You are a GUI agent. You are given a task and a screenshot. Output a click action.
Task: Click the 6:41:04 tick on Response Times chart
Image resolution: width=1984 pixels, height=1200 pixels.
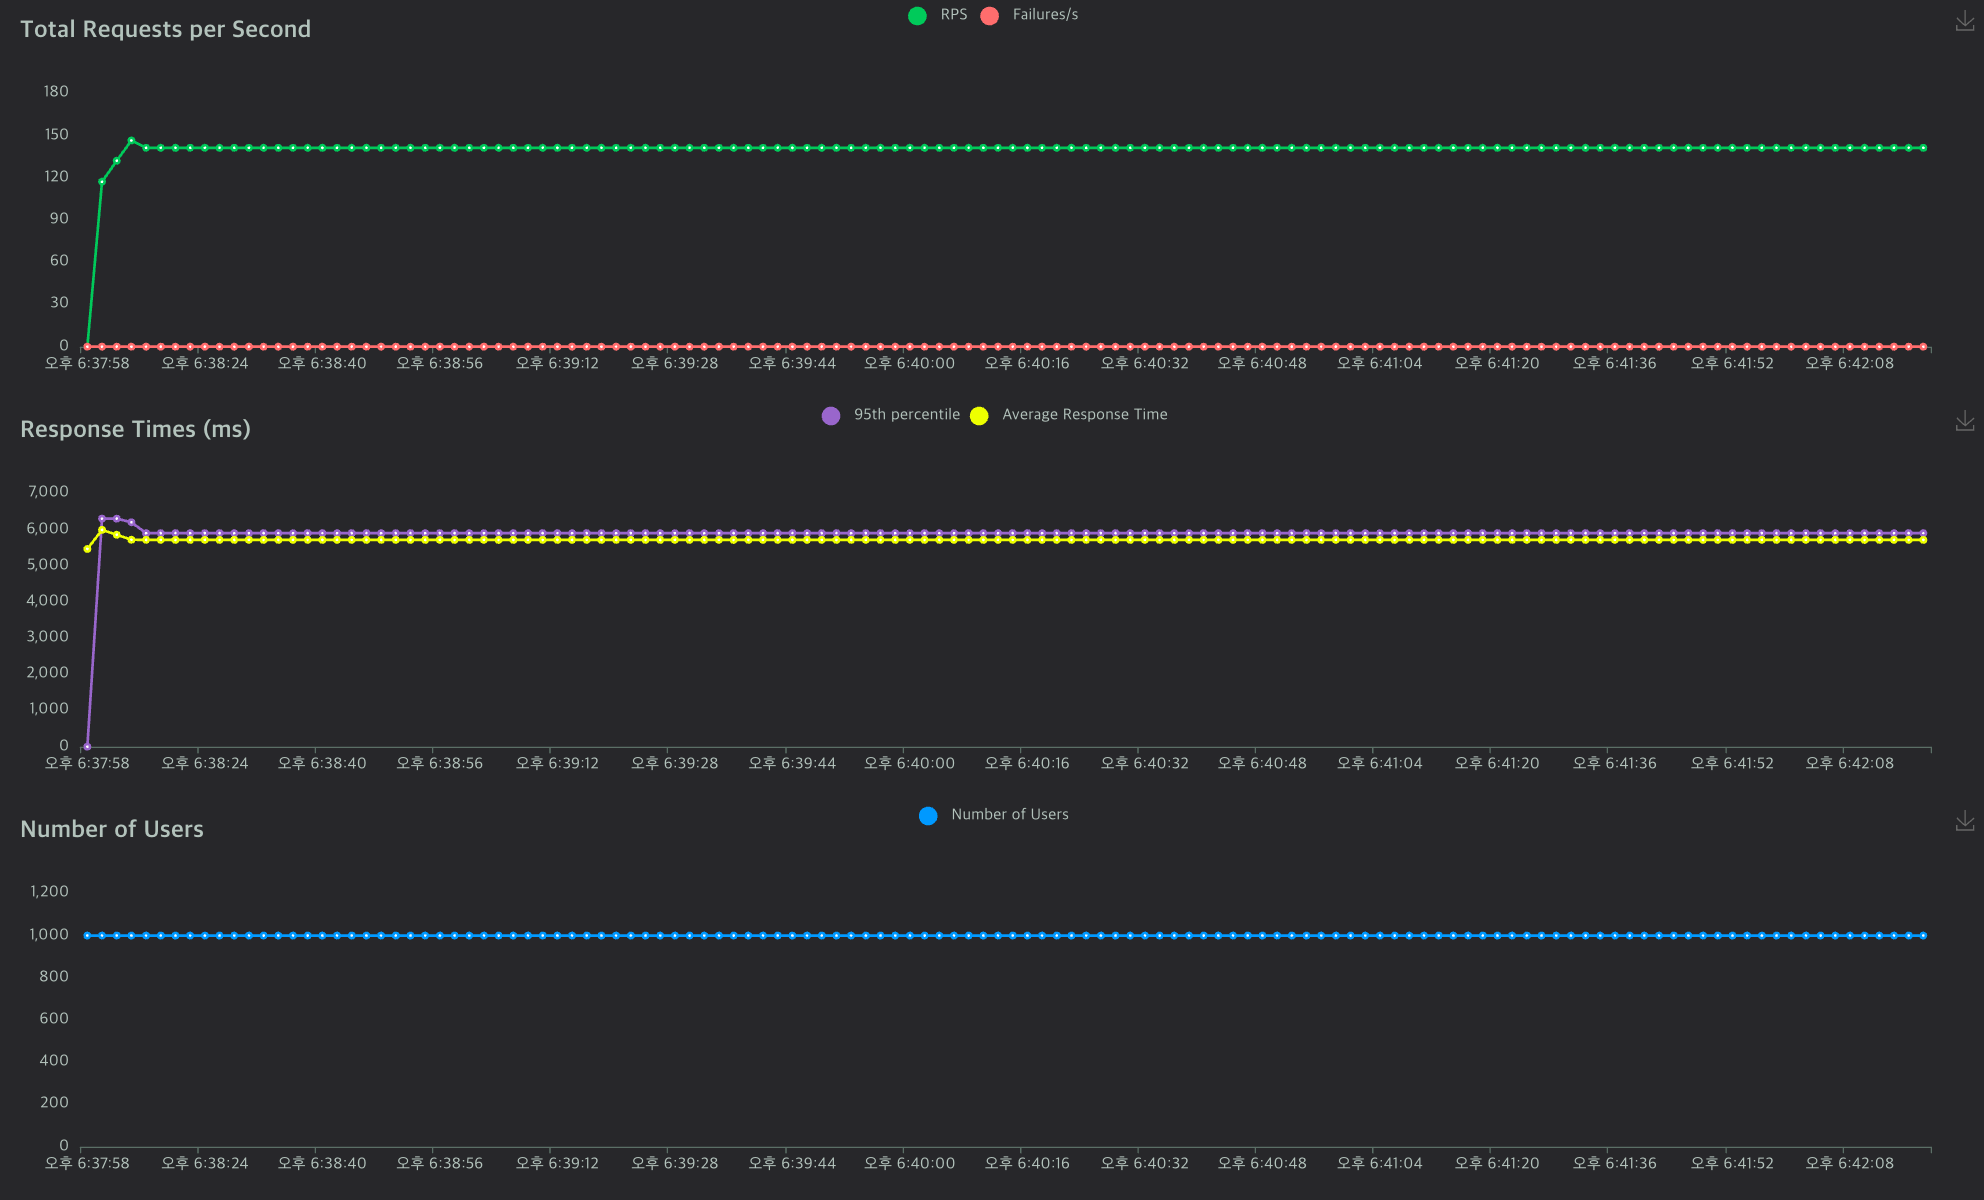point(1379,763)
